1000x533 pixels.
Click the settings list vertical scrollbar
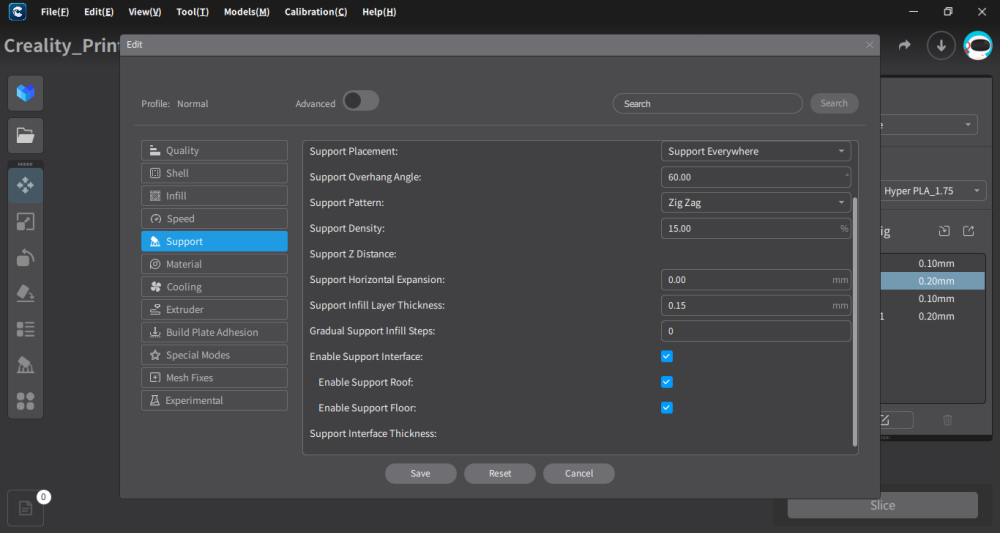tap(855, 322)
